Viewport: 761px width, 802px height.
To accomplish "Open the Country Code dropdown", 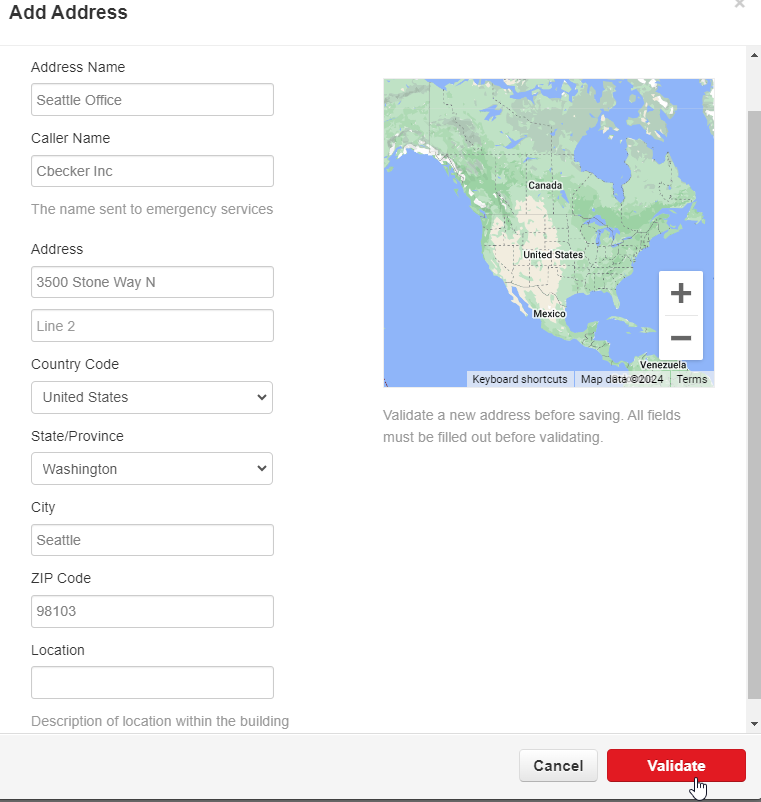I will (x=152, y=397).
